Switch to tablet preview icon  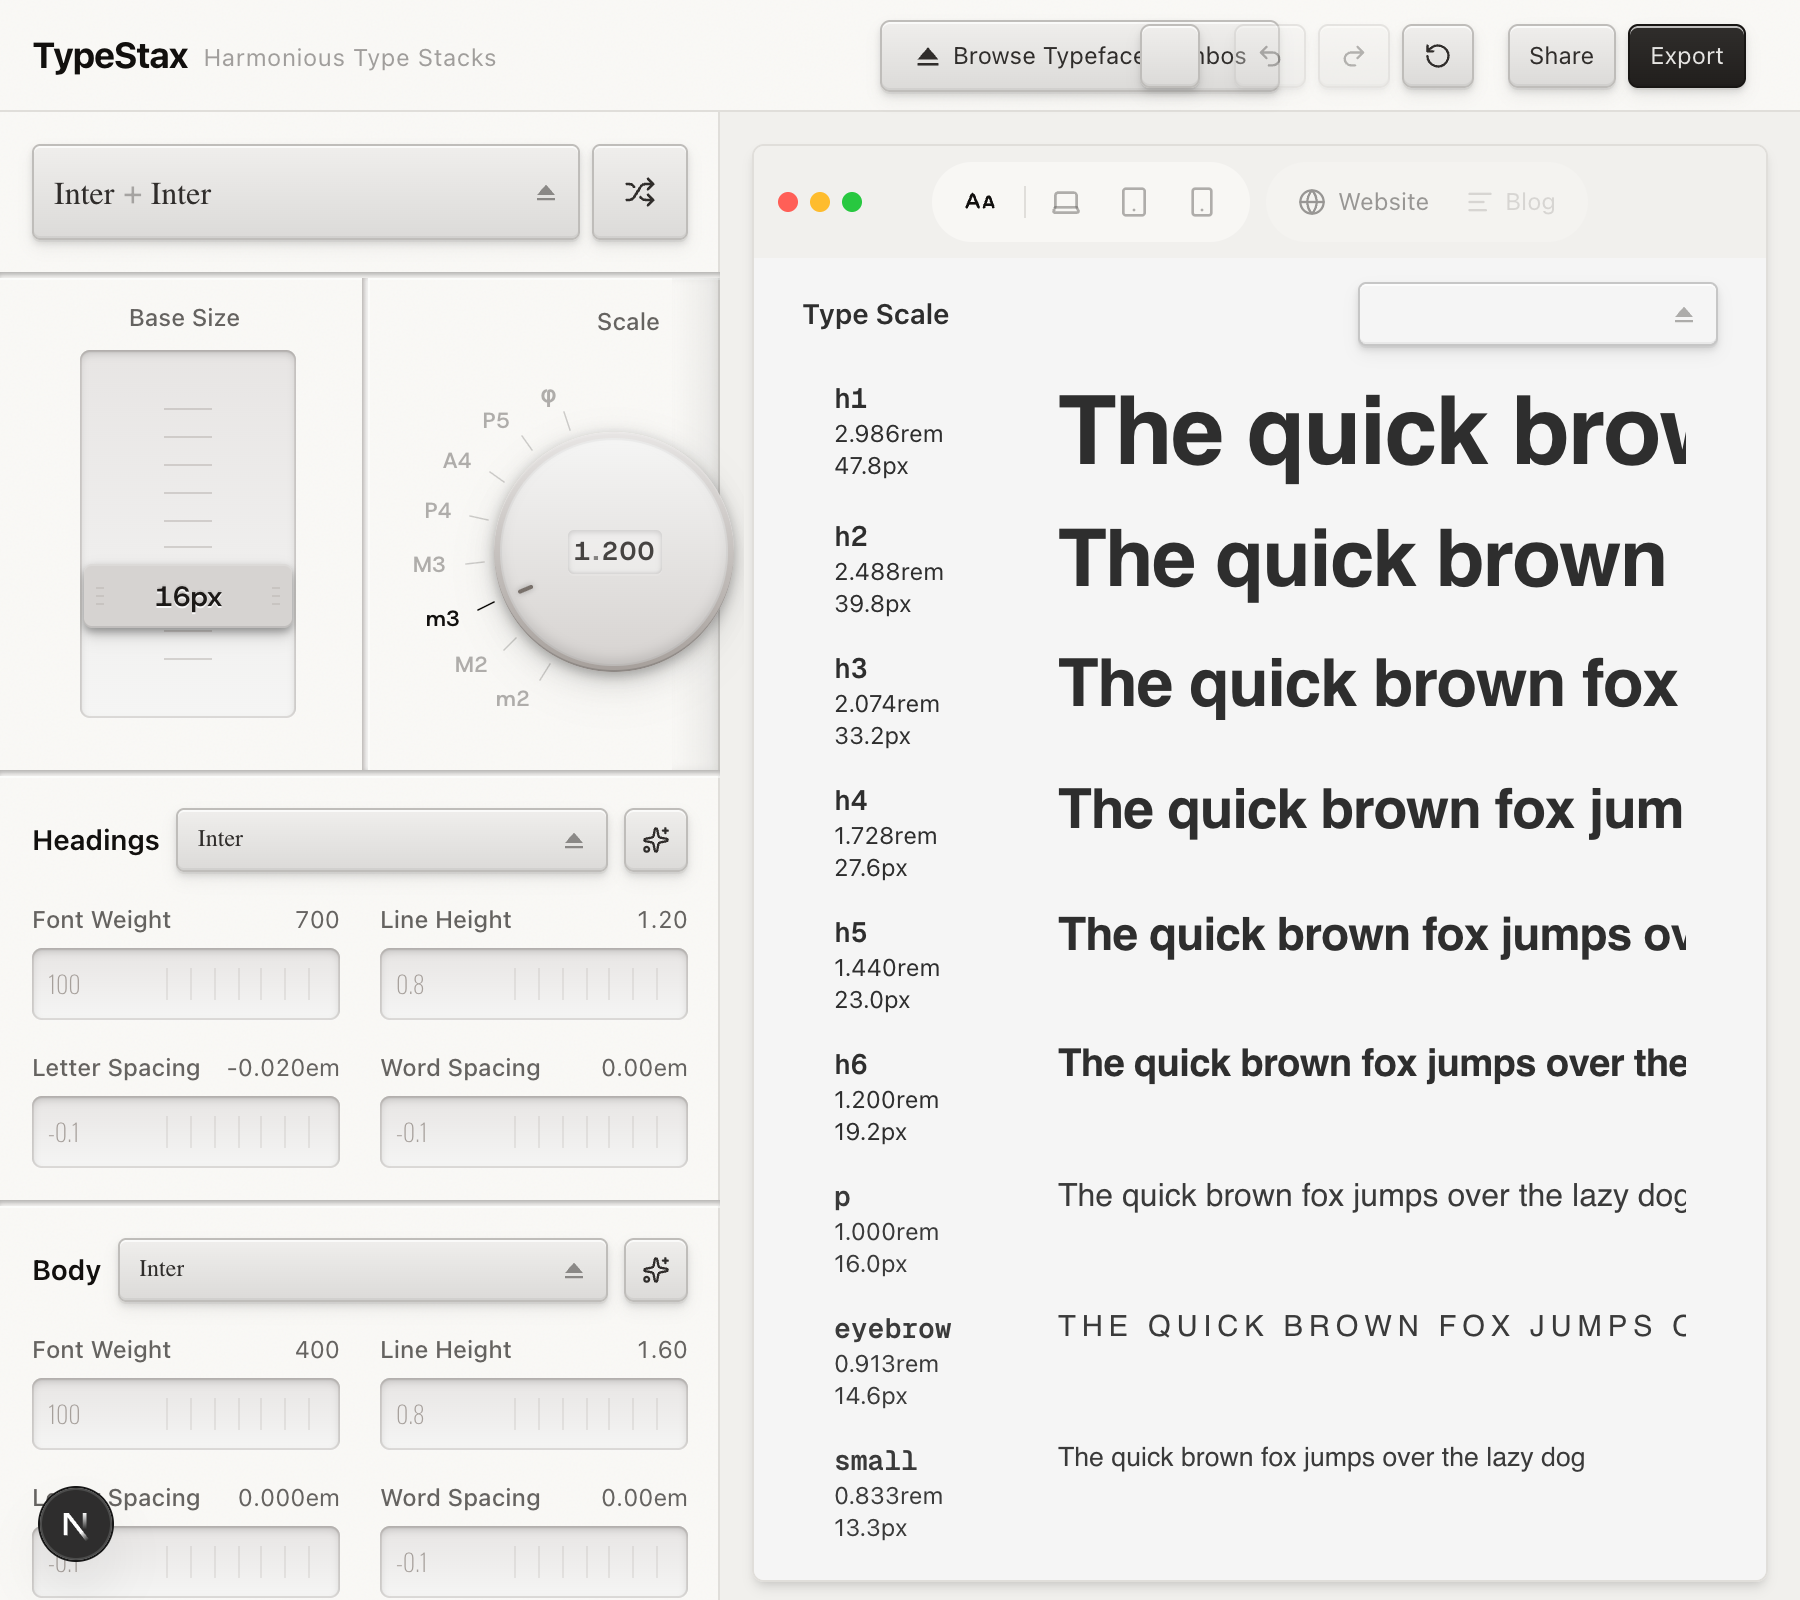1134,202
